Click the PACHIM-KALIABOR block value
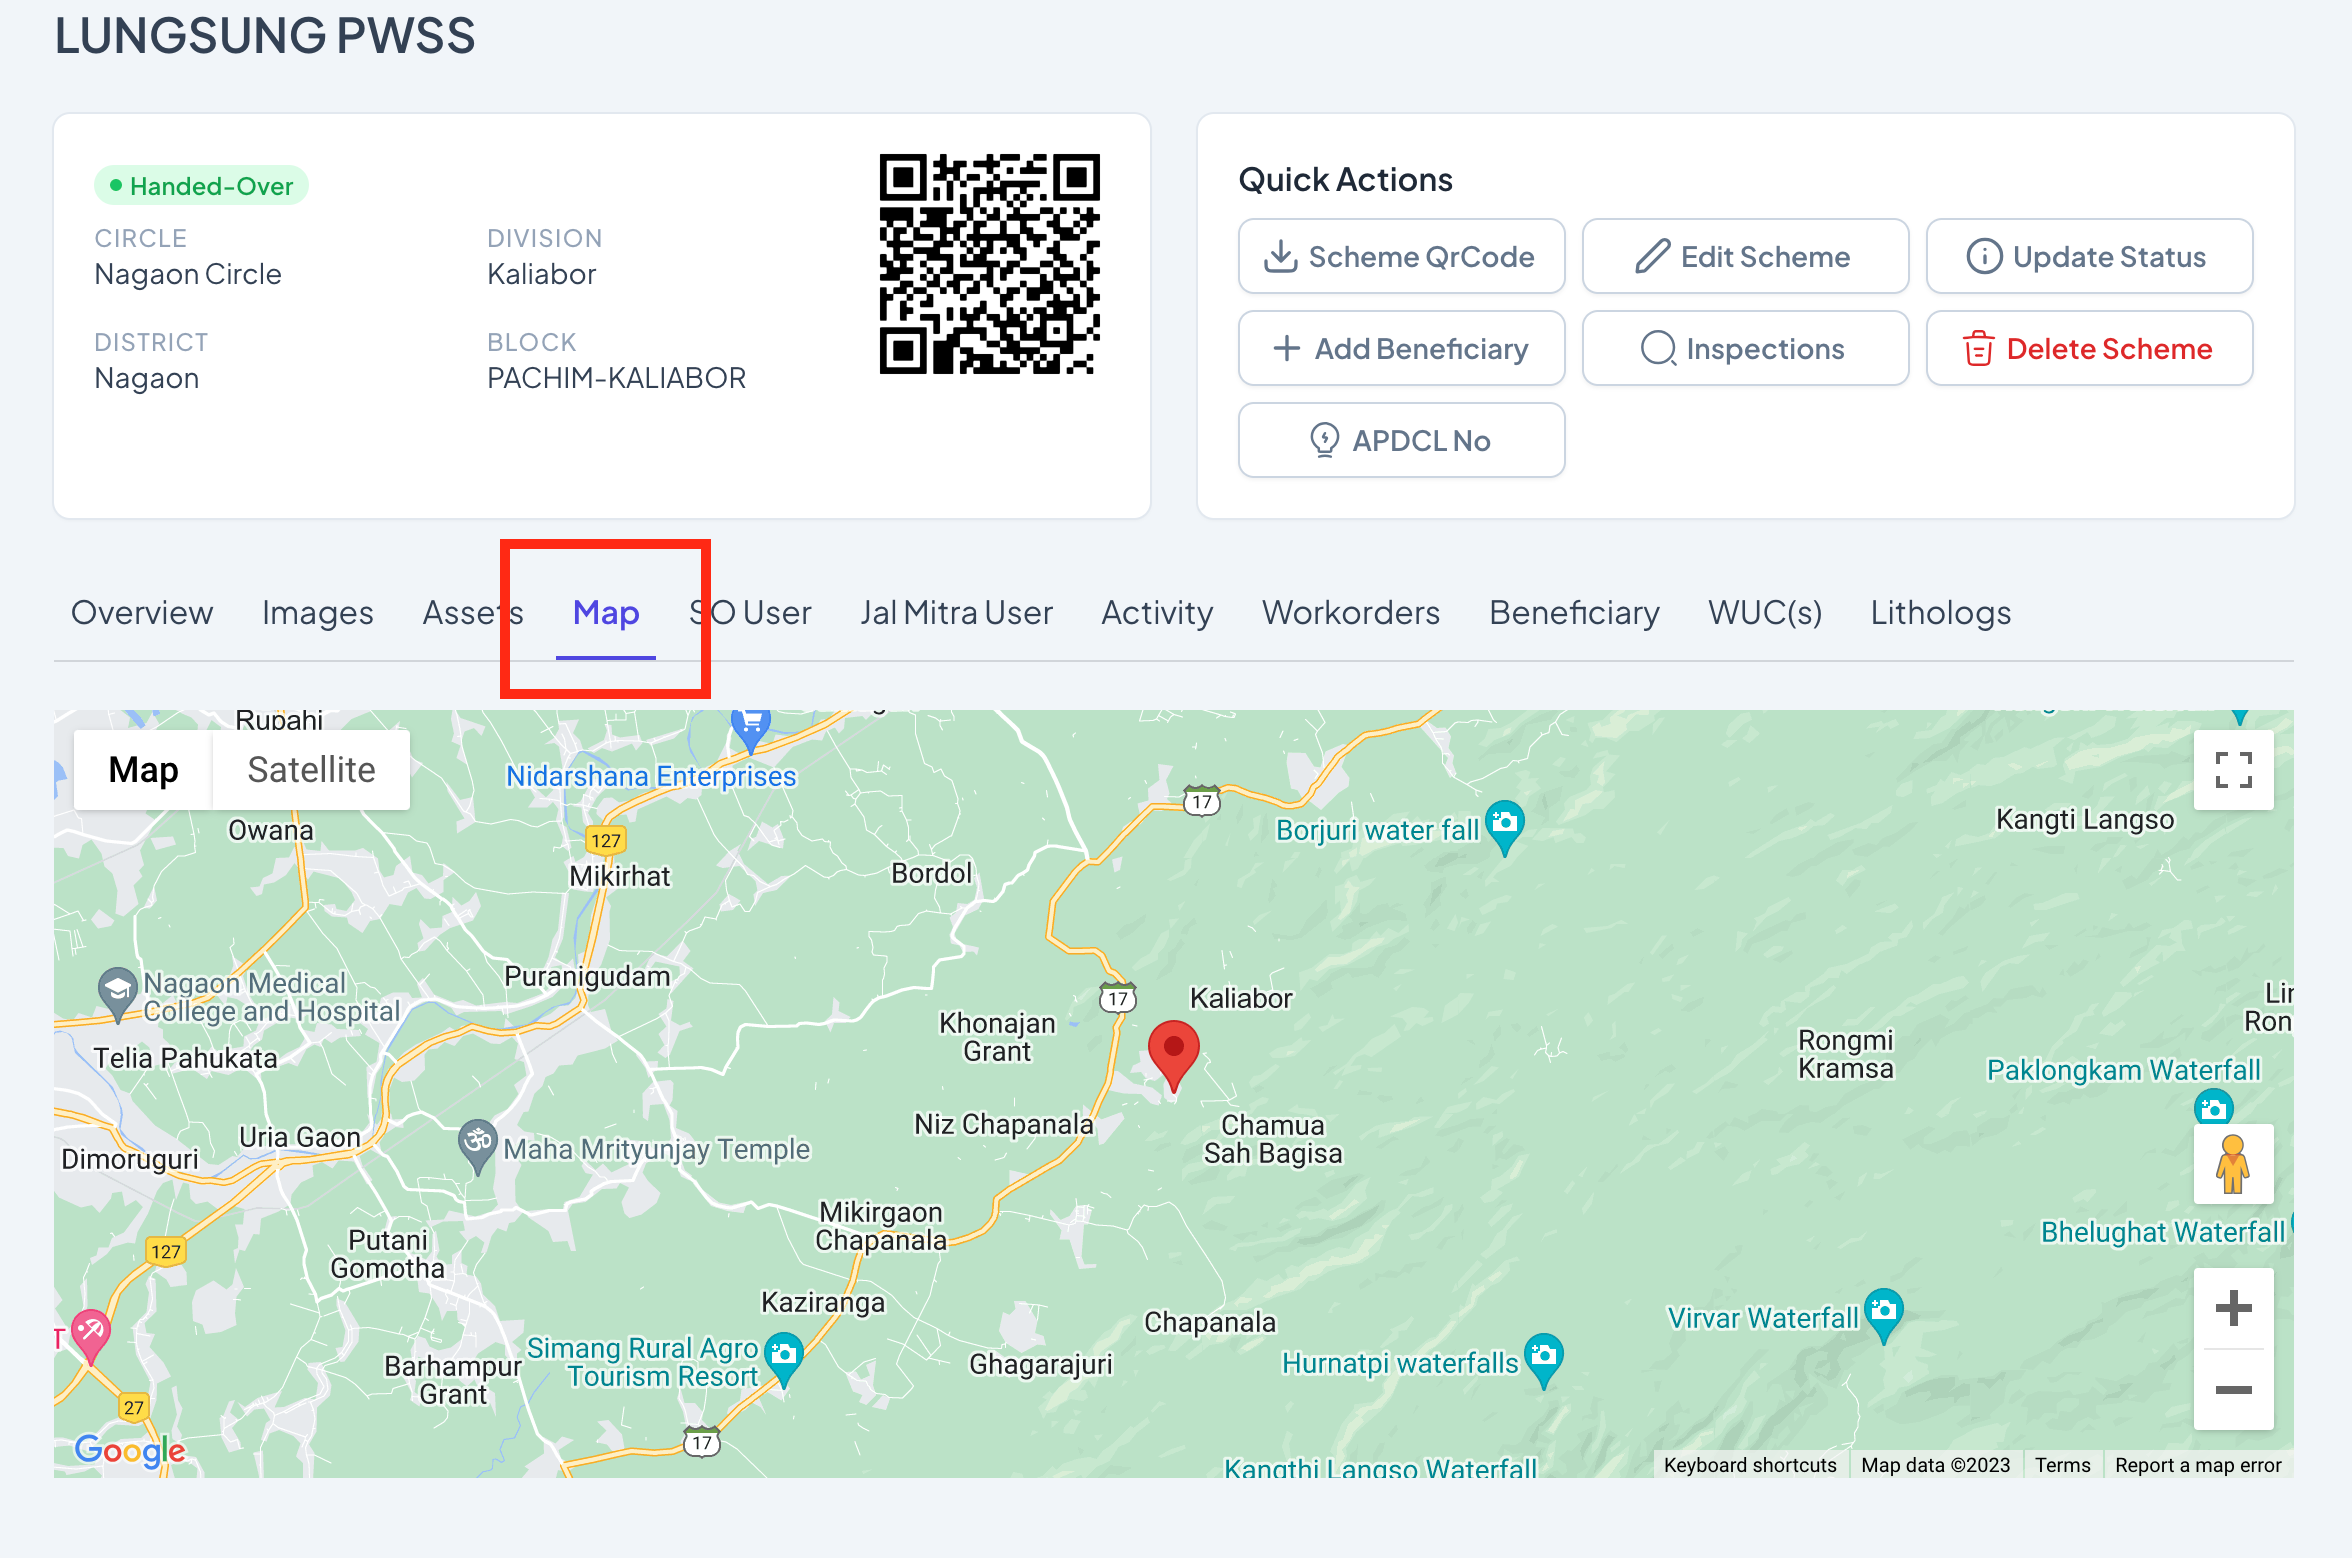Image resolution: width=2352 pixels, height=1558 pixels. point(616,378)
